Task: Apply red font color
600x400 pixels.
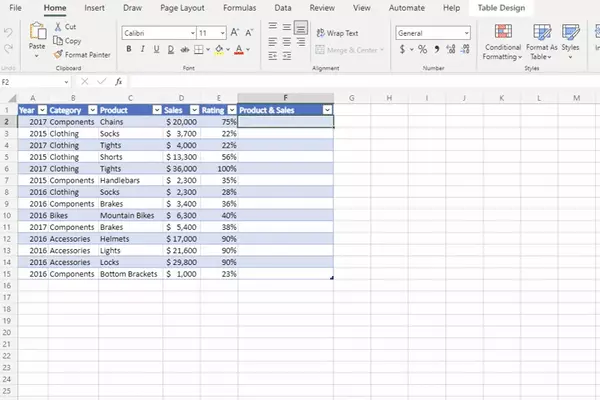Action: tap(239, 49)
